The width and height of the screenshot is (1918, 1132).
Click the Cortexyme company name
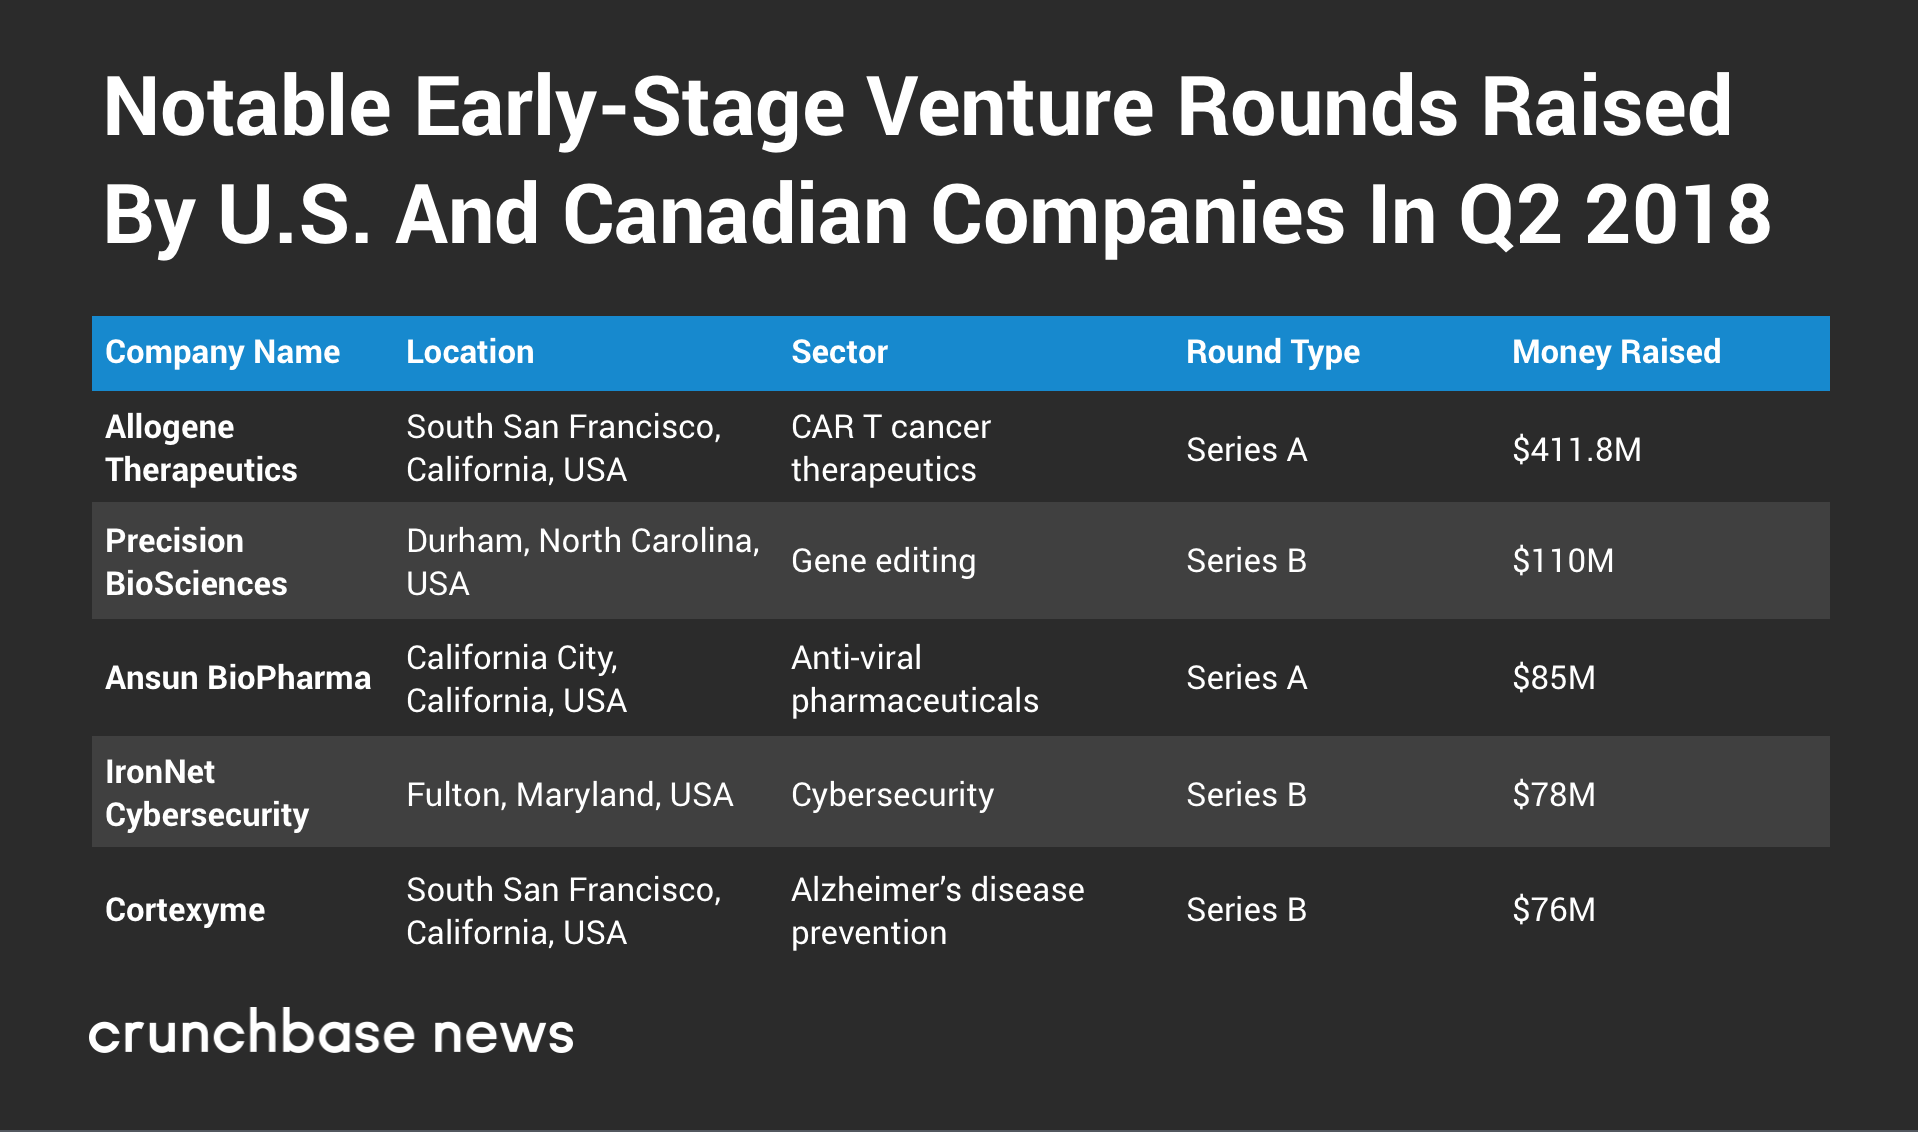[185, 910]
